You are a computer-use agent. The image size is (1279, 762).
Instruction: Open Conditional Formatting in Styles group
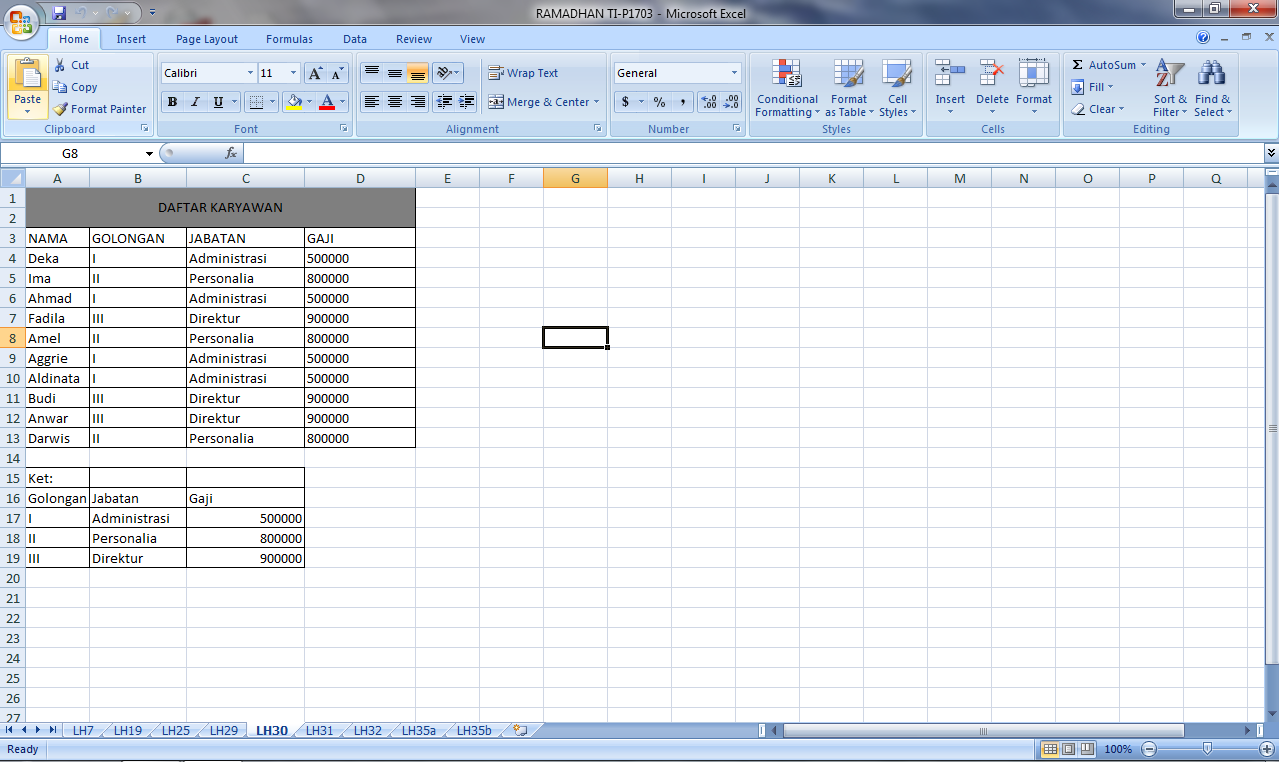786,89
